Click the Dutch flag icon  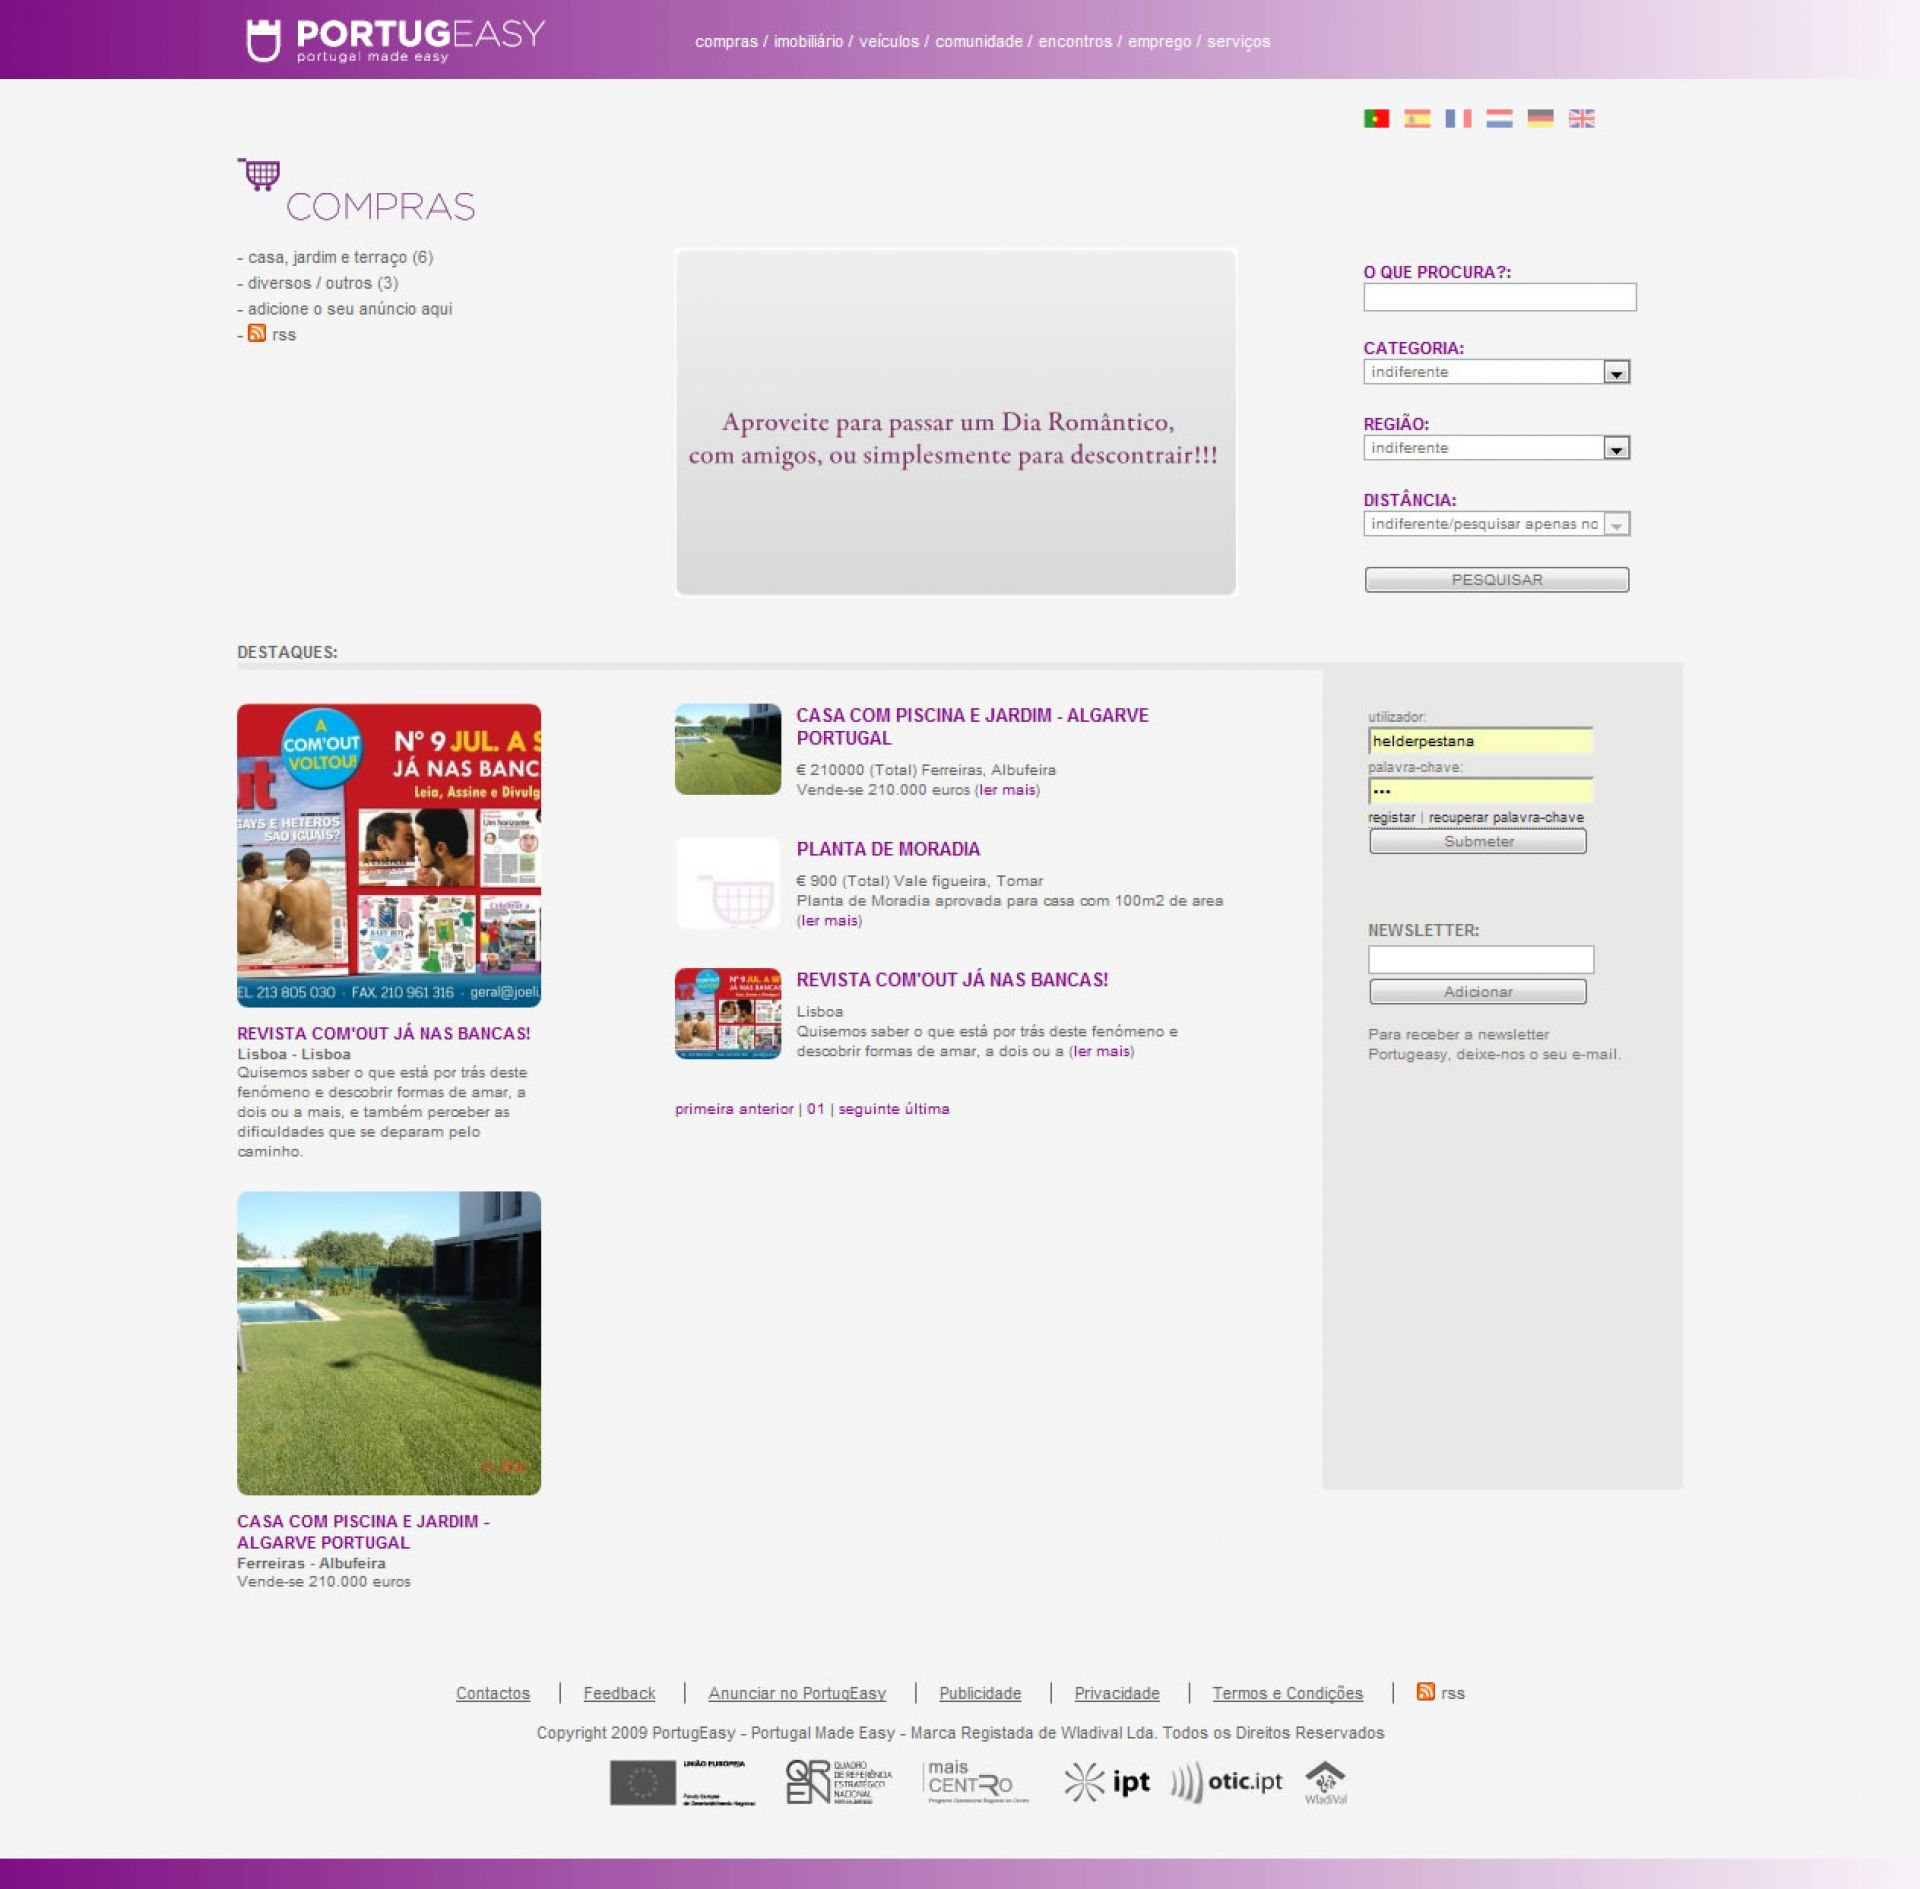click(1499, 119)
